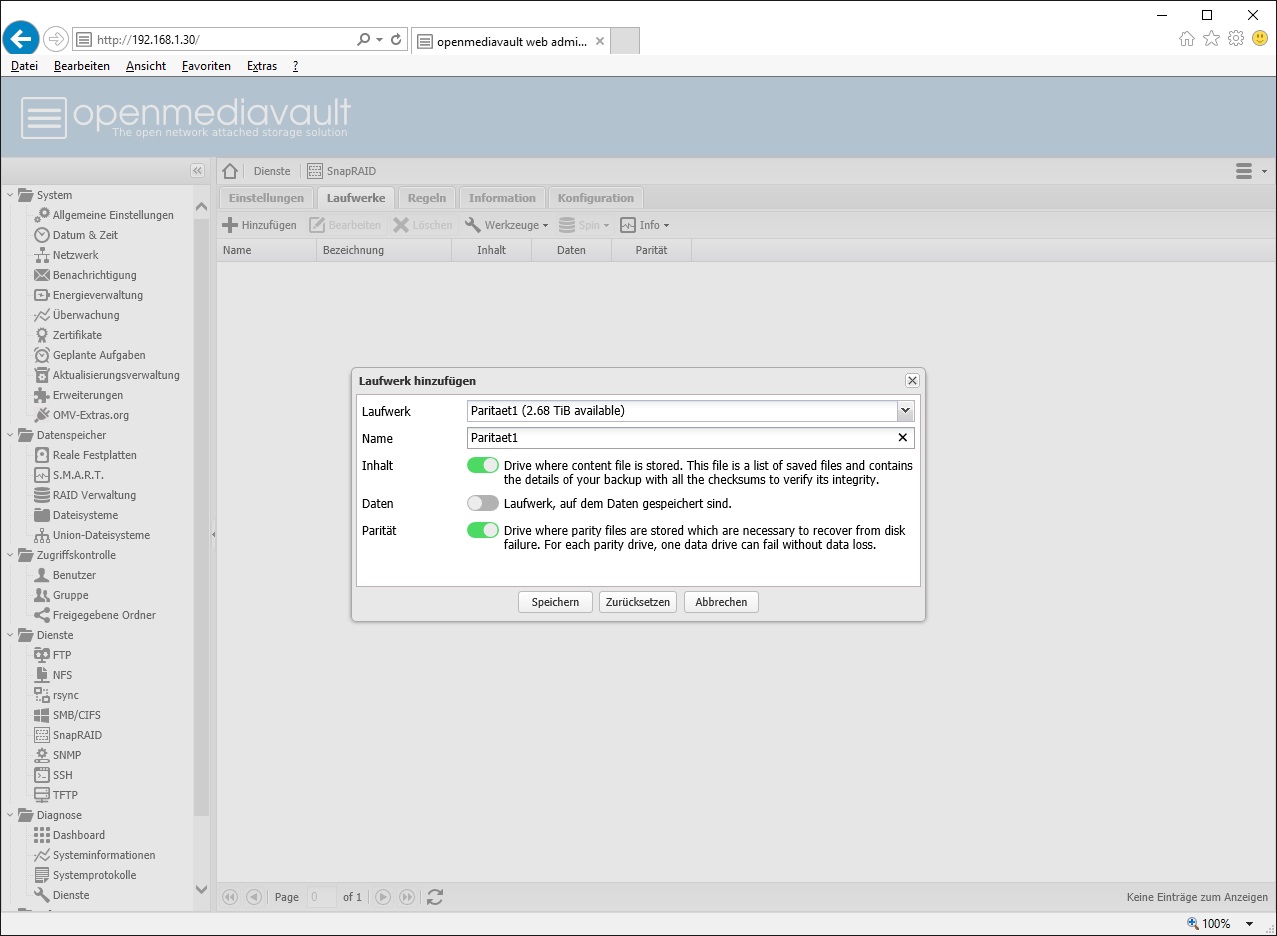Open the Datei browser menu
Screen dimensions: 1277x936
(x=24, y=66)
